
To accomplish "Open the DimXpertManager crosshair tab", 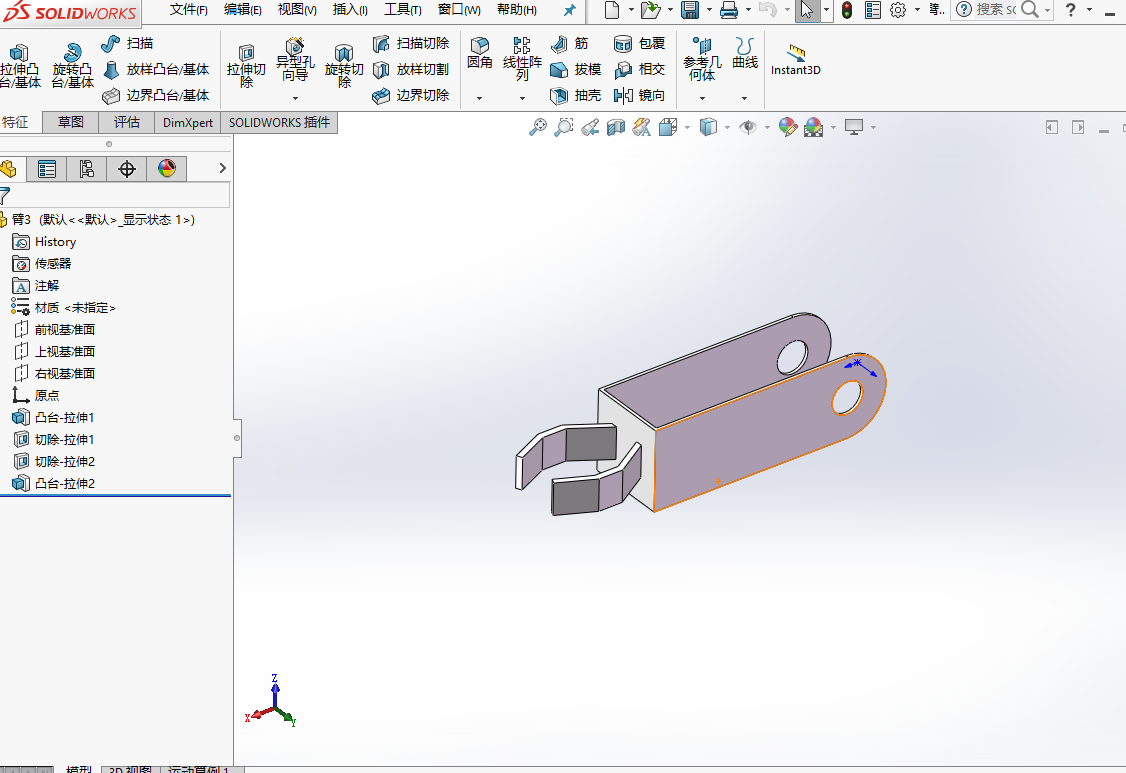I will tap(126, 169).
